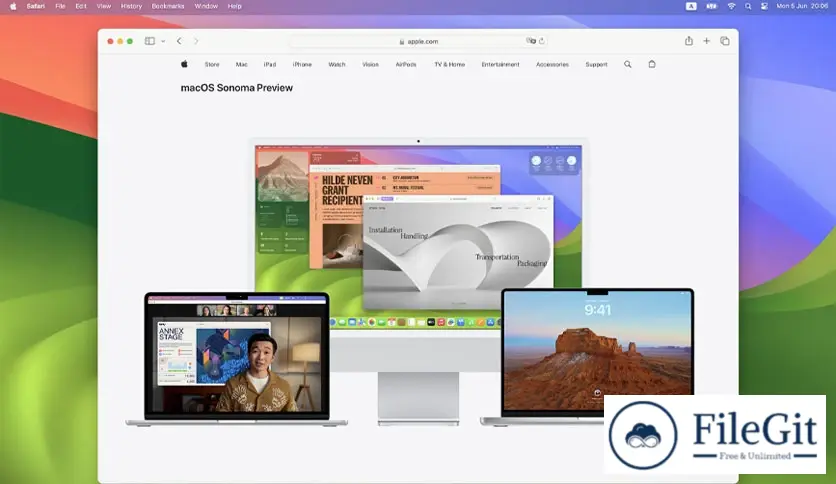
Task: Click the apple.com search magnifier icon
Action: pyautogui.click(x=628, y=64)
